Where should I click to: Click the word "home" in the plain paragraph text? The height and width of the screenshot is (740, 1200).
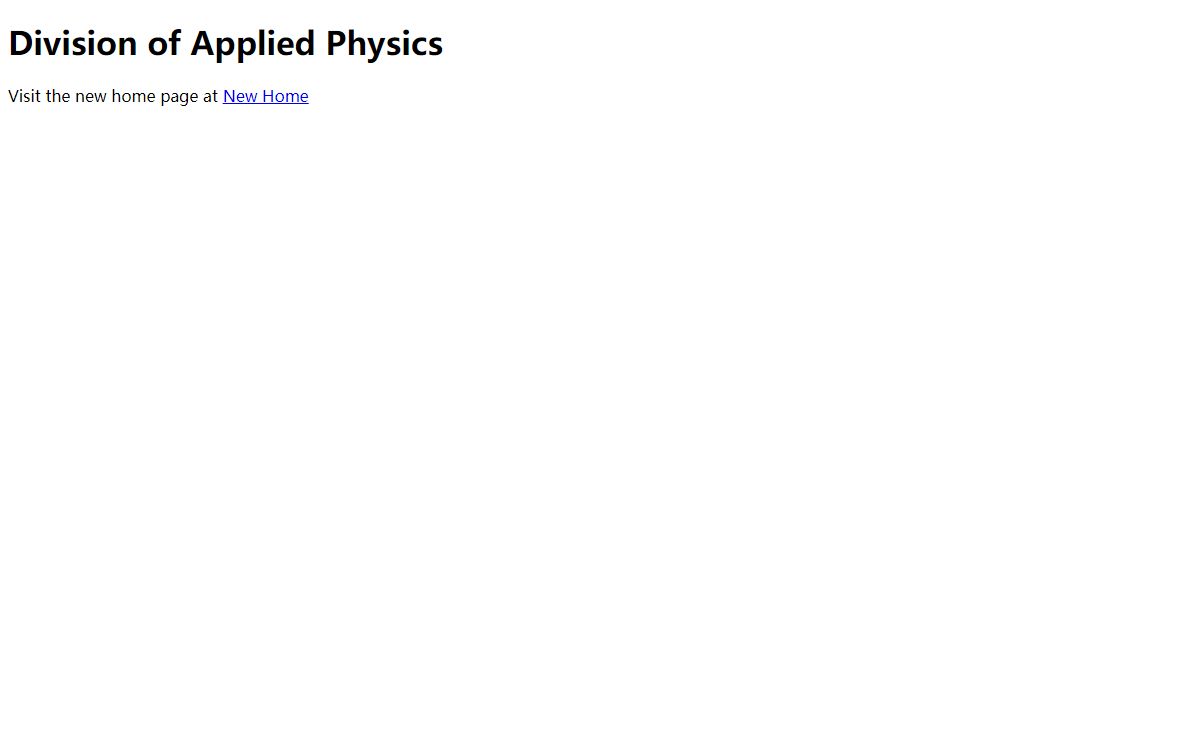pyautogui.click(x=133, y=96)
